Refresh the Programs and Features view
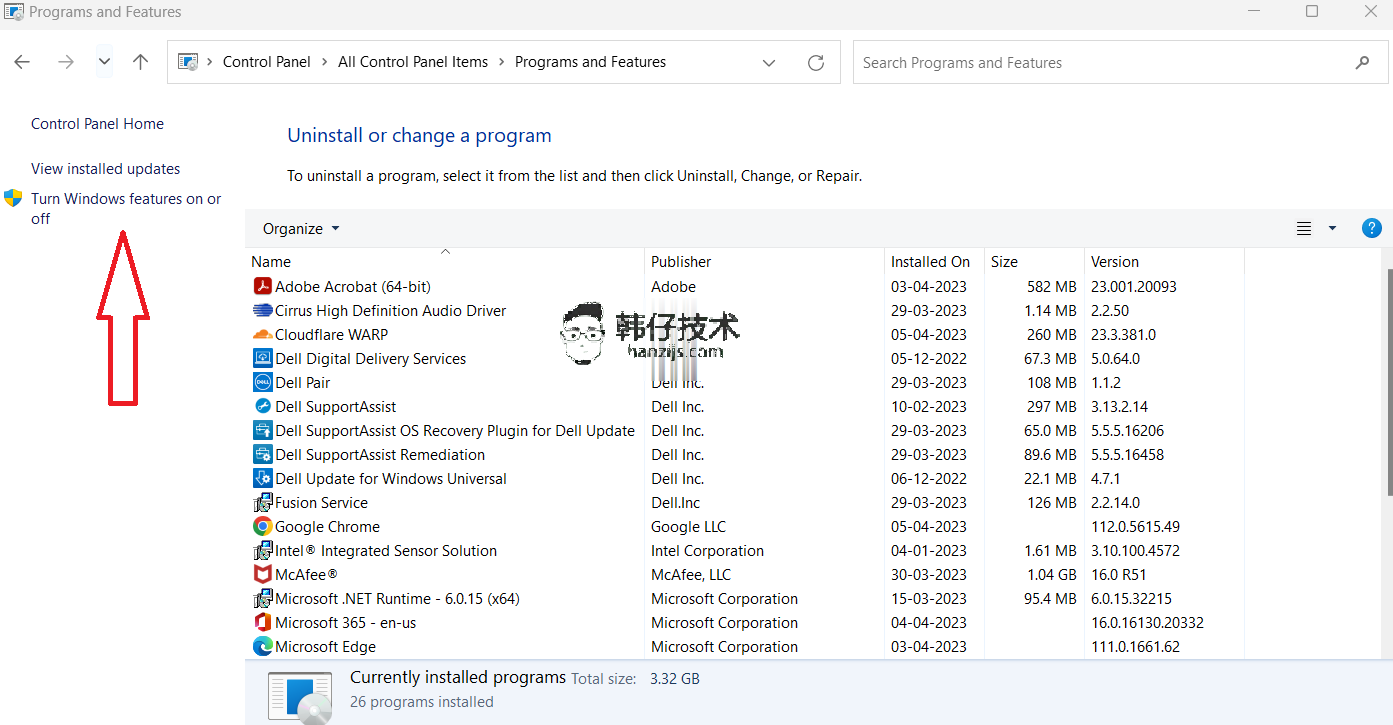 coord(816,63)
